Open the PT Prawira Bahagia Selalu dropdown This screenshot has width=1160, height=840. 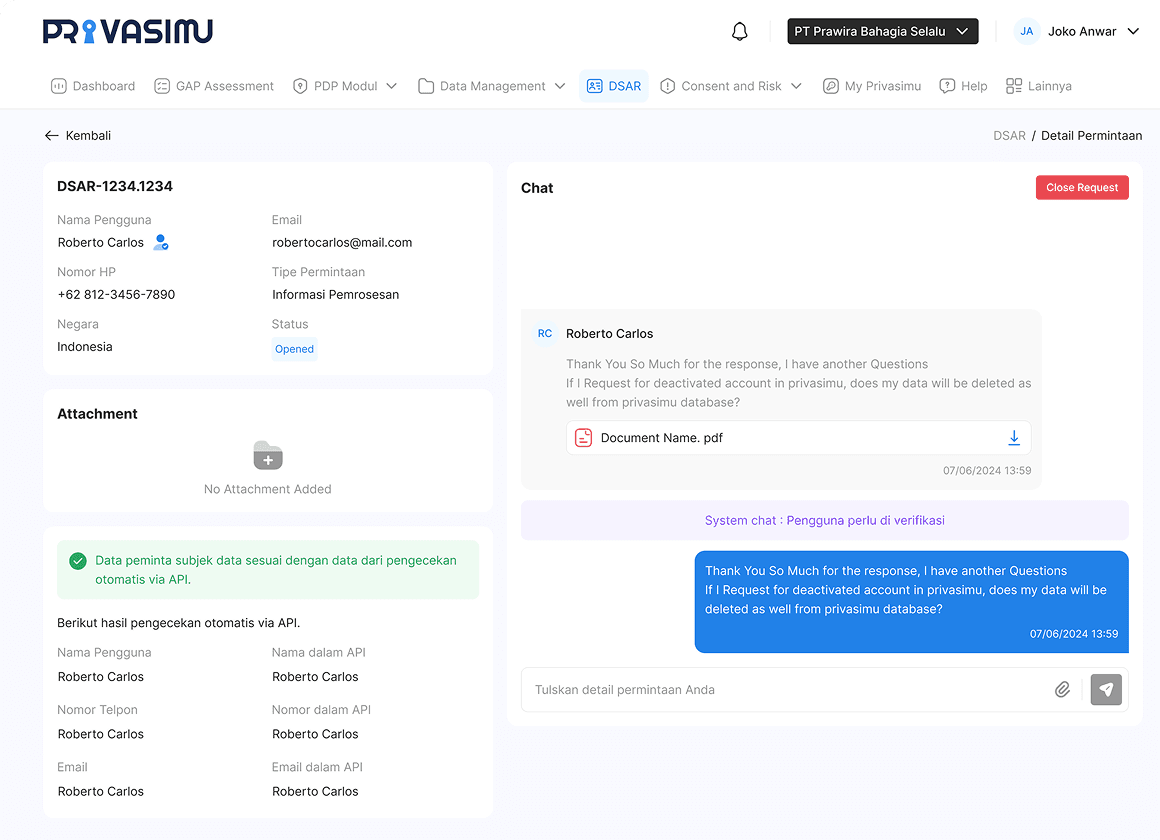click(x=882, y=32)
